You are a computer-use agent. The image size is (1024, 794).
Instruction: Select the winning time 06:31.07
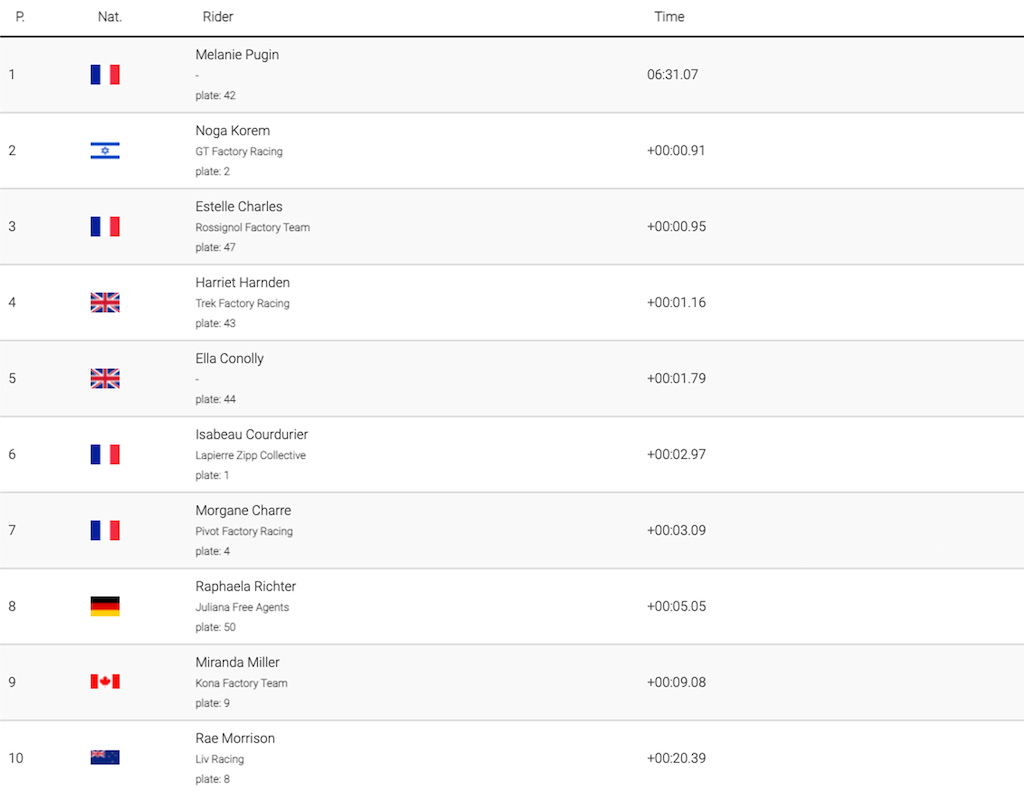click(673, 74)
